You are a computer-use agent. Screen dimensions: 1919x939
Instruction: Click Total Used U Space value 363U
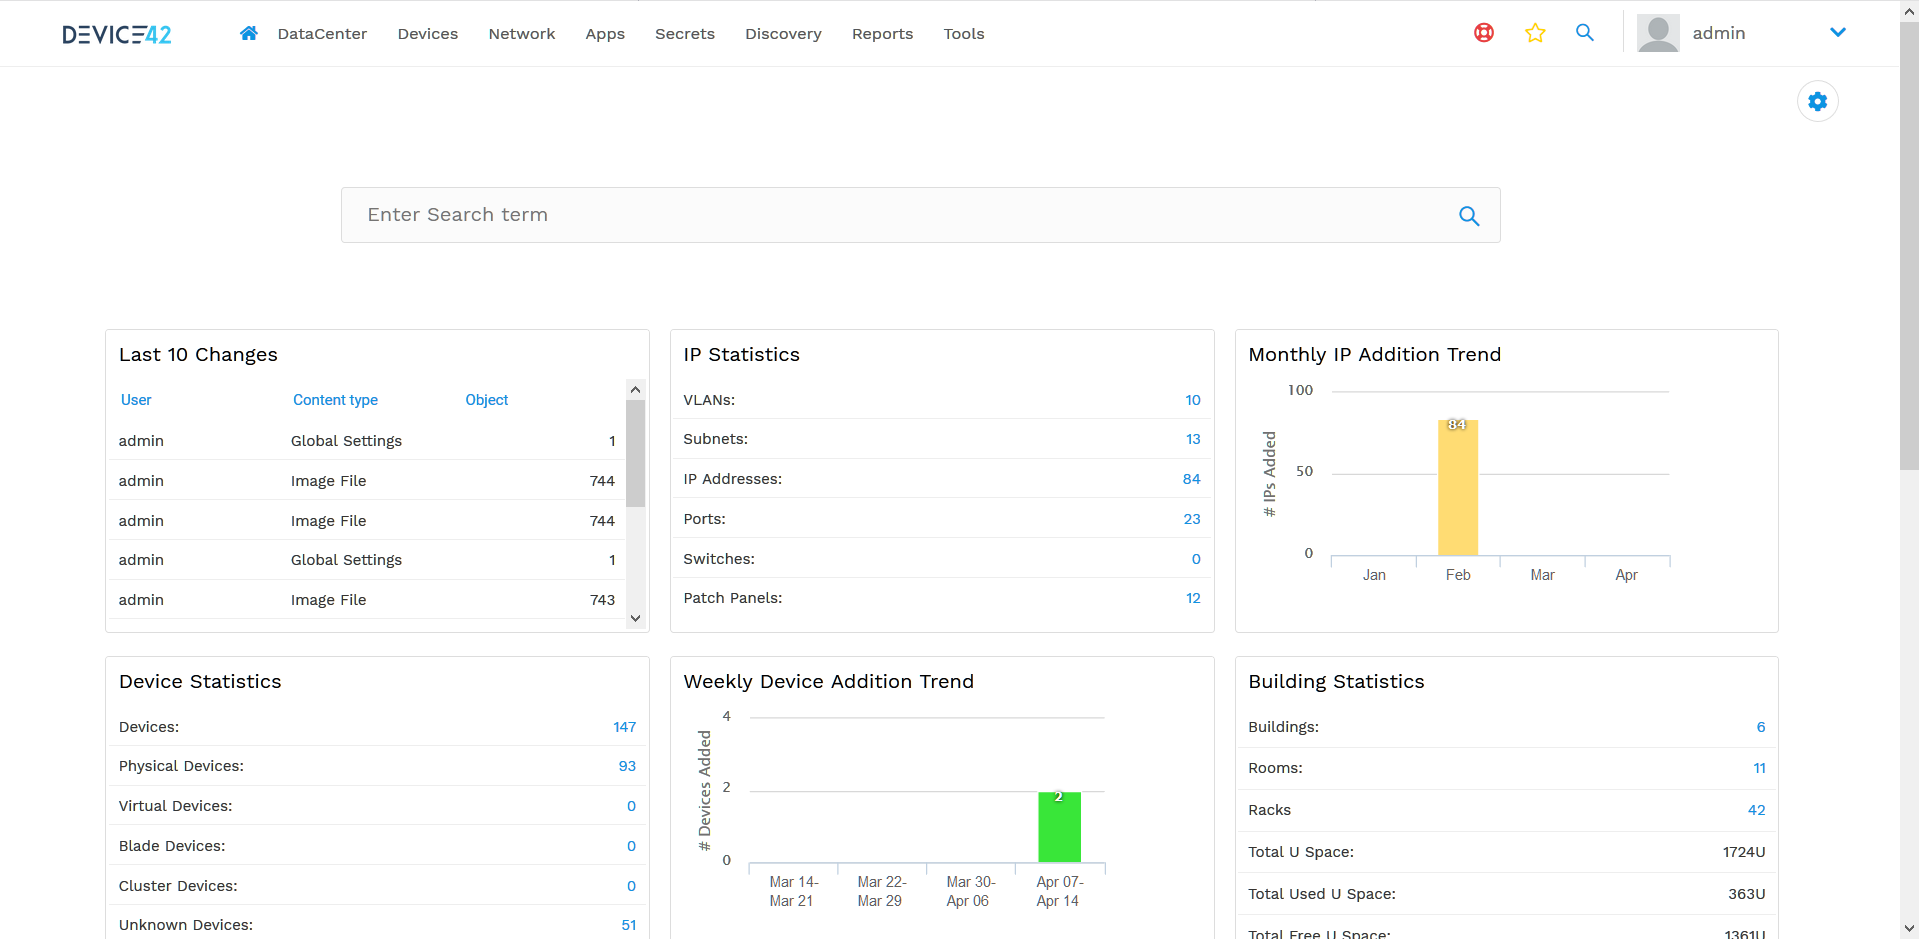coord(1747,894)
